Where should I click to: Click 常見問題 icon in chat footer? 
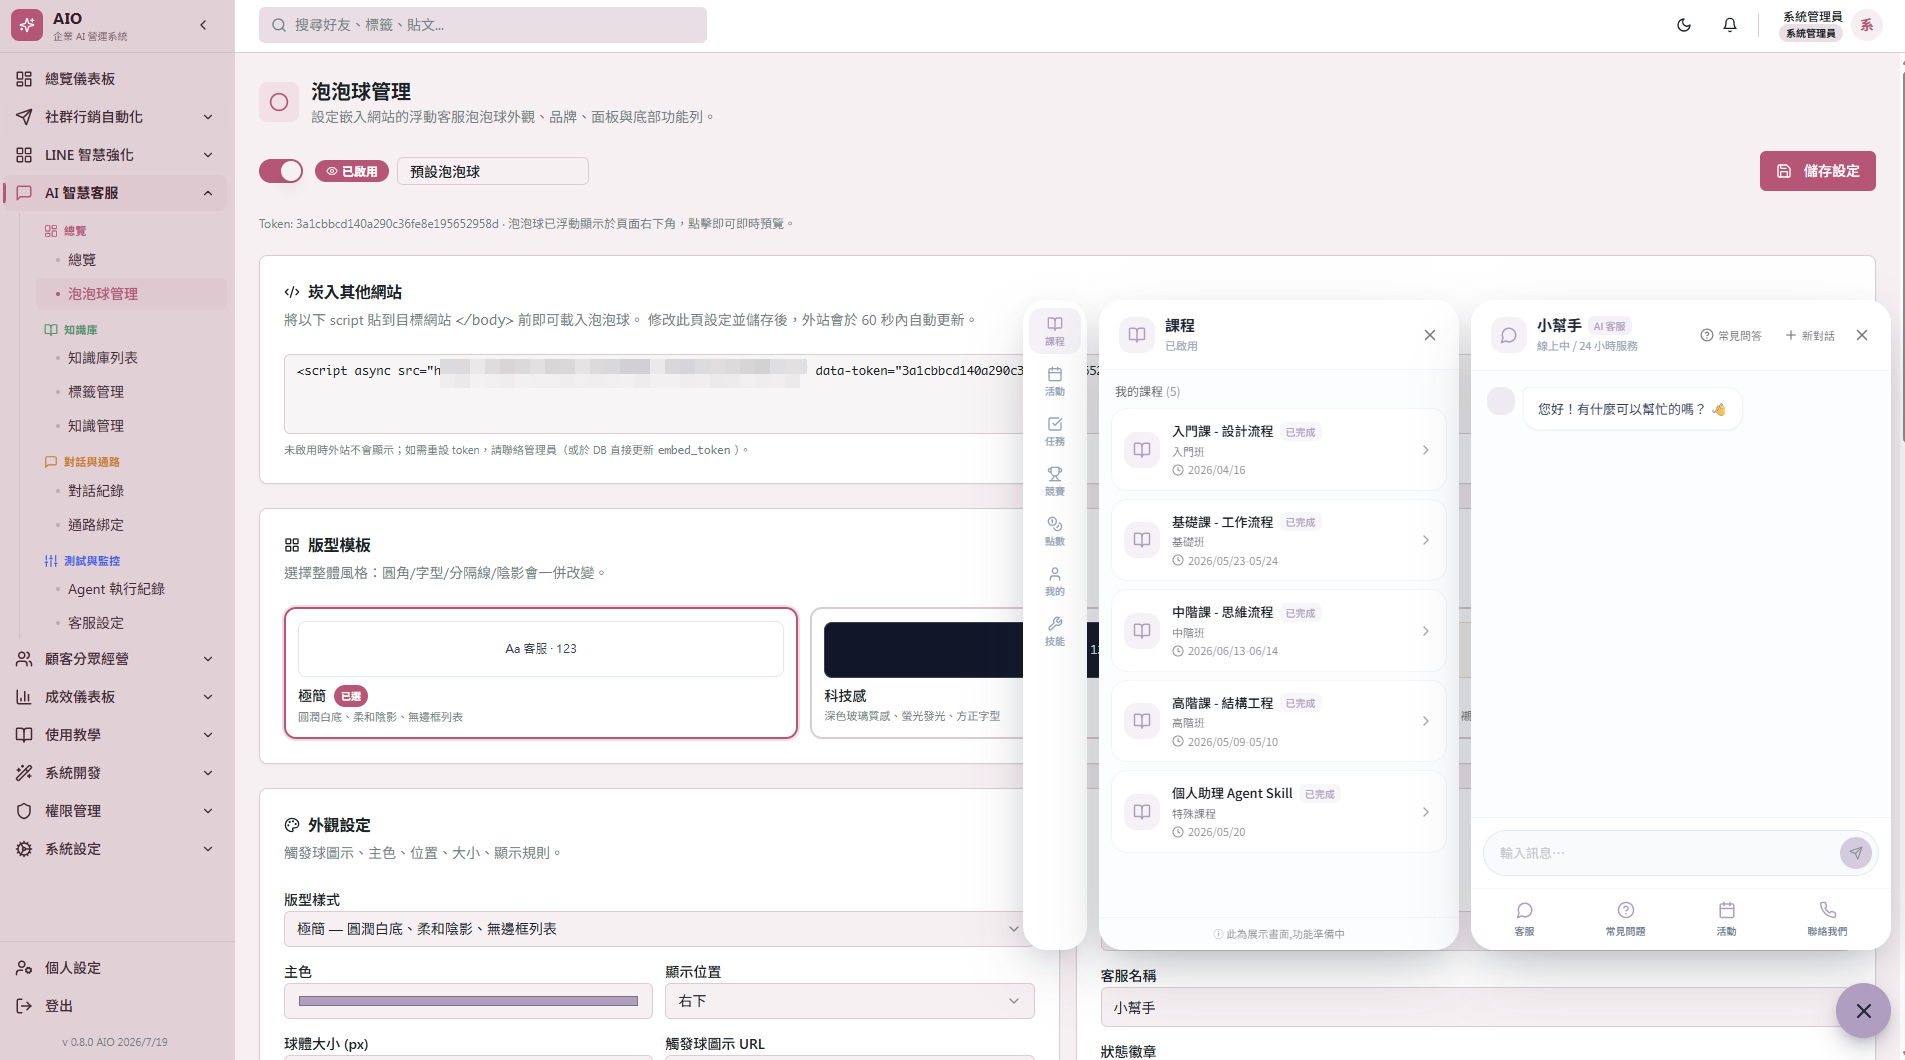pyautogui.click(x=1626, y=917)
